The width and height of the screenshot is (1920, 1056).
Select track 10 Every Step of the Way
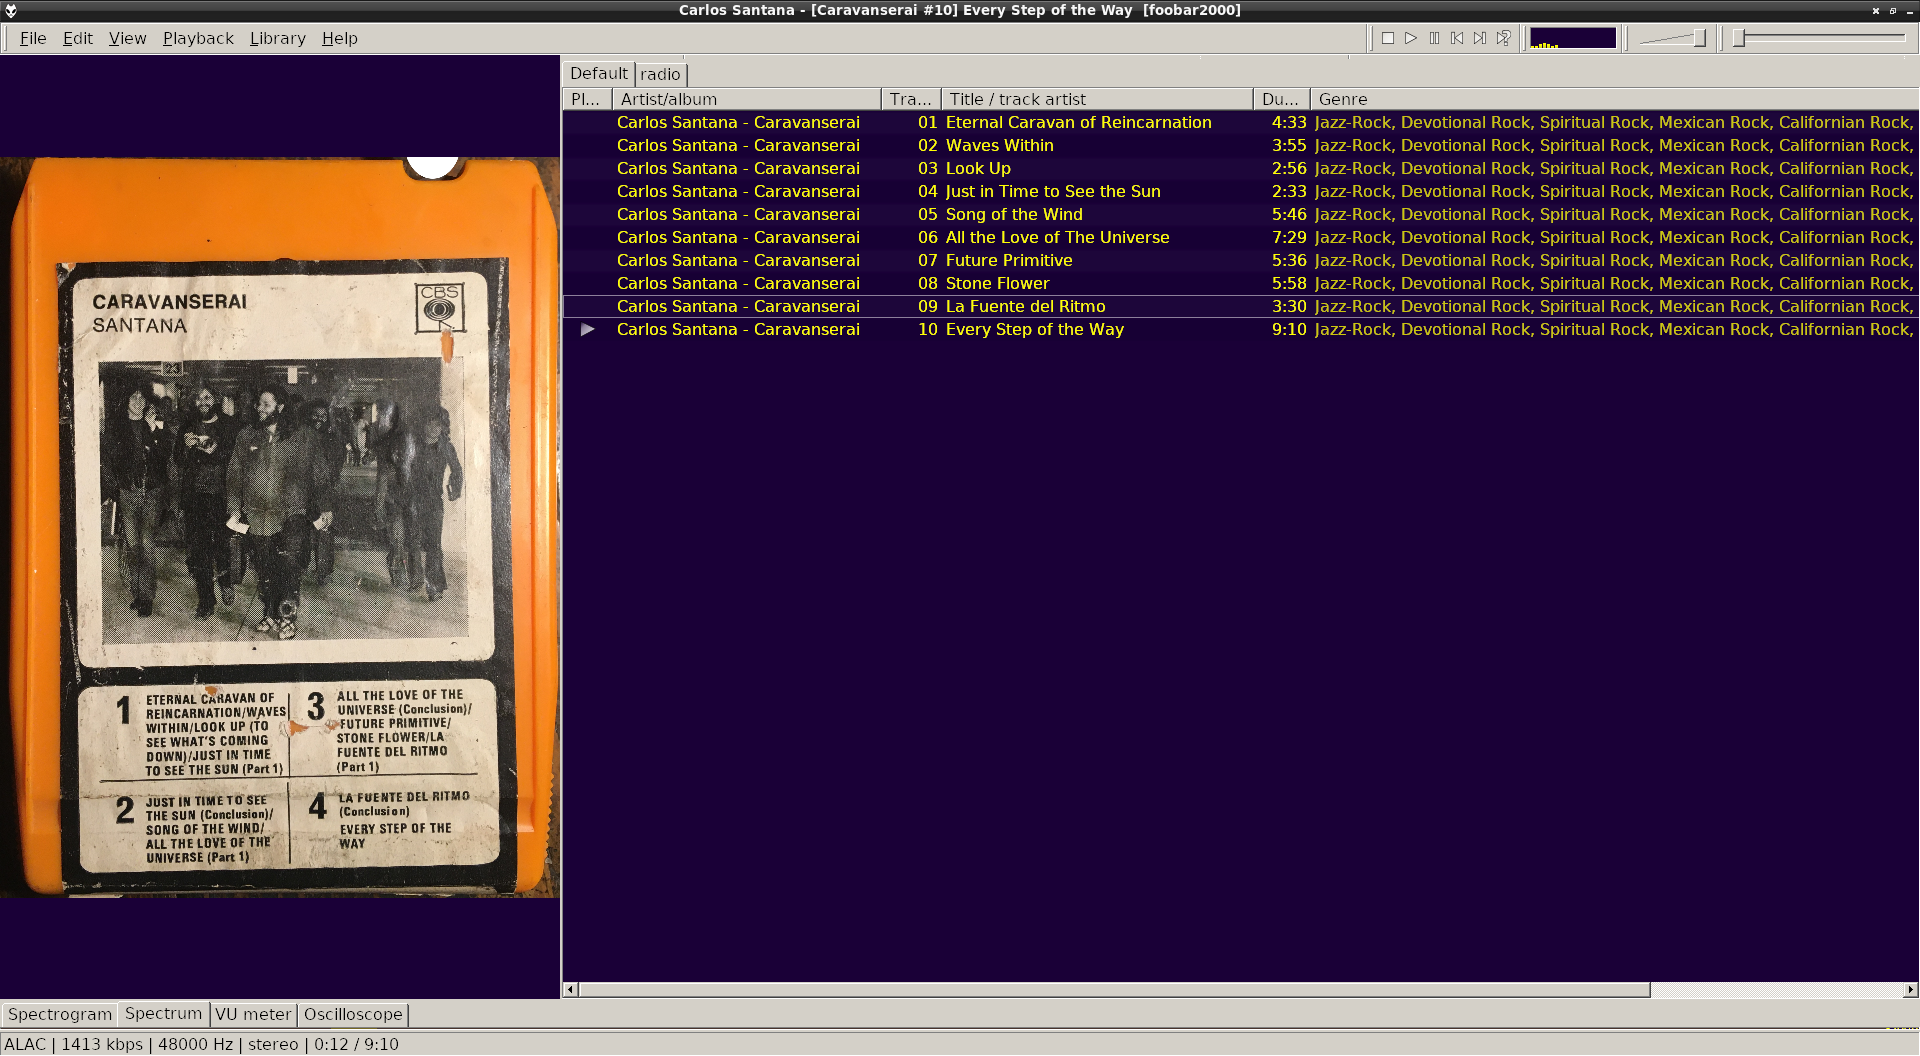pos(1240,329)
